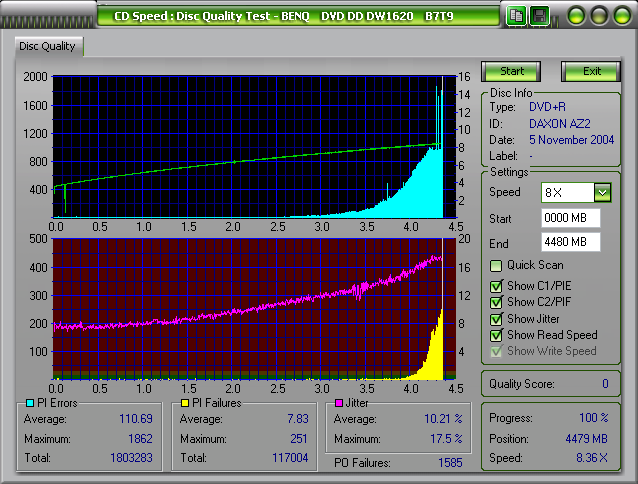This screenshot has height=484, width=638.
Task: Click the greyed Show Write Speed checkbox
Action: (496, 351)
